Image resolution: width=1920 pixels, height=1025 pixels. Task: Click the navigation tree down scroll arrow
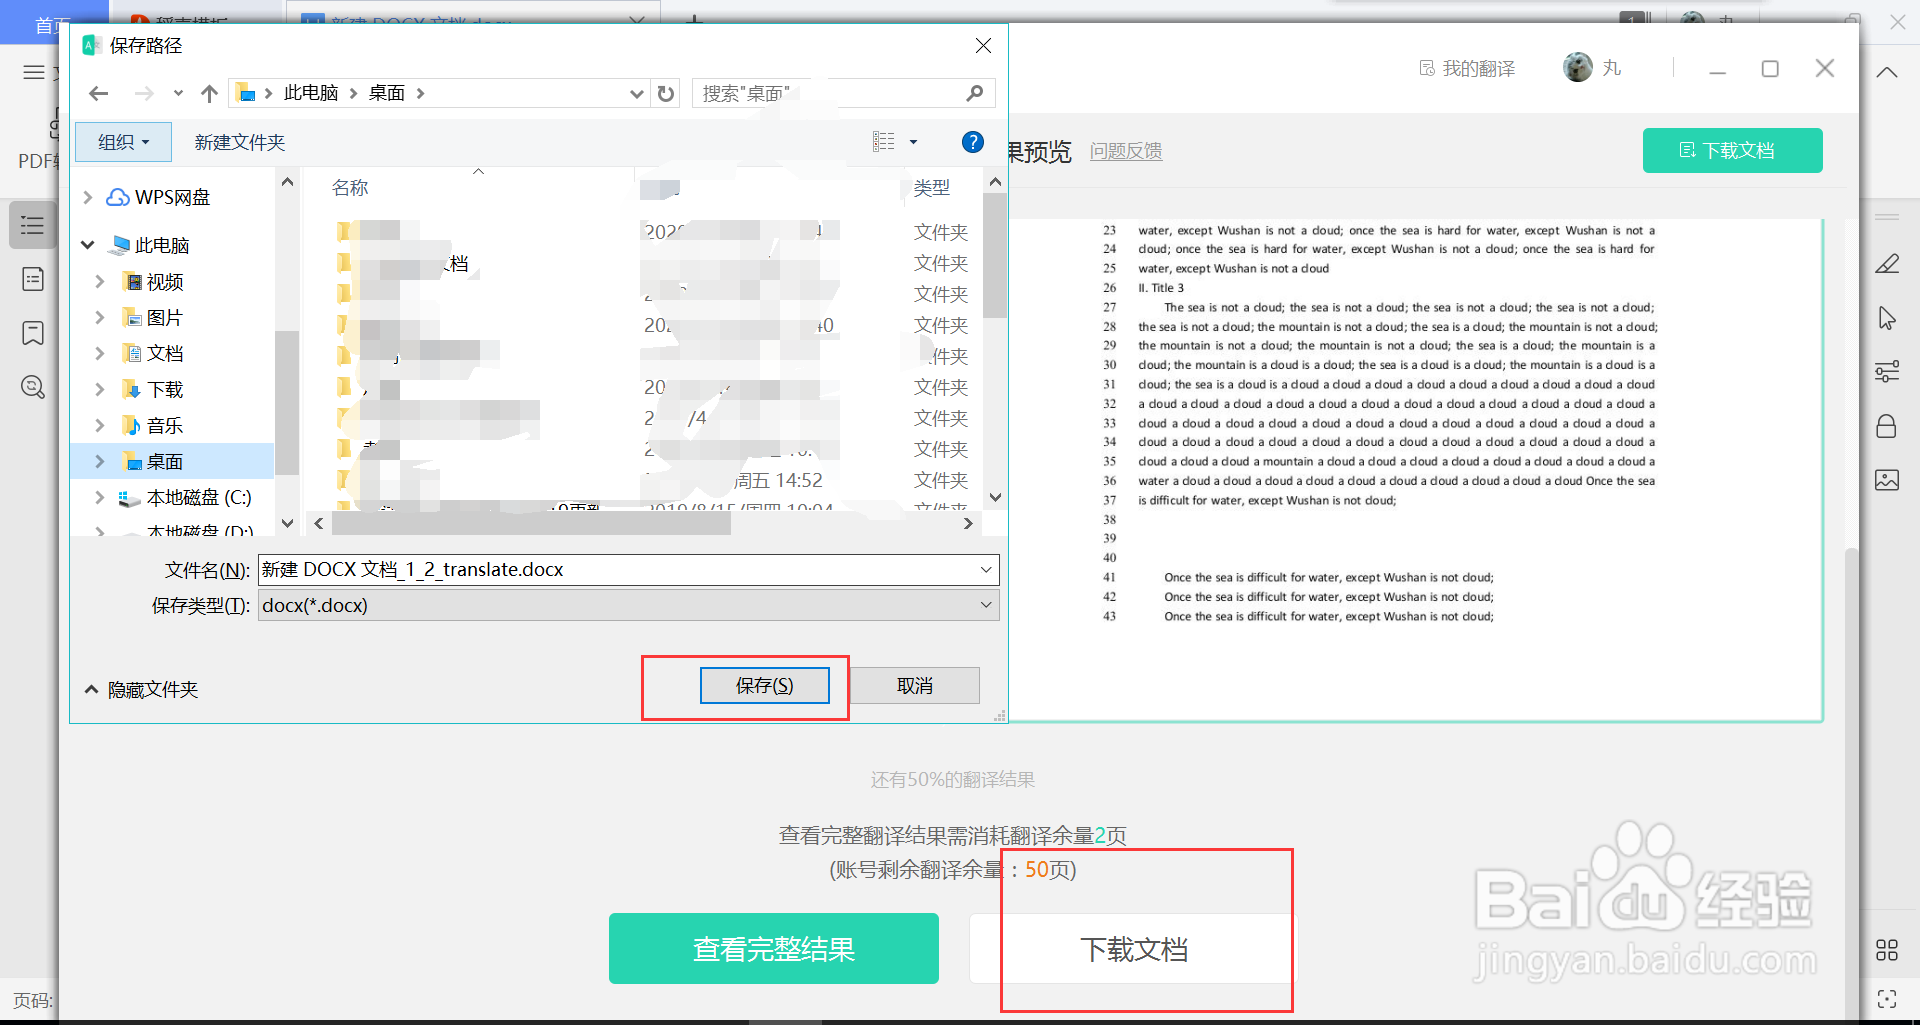(x=288, y=523)
